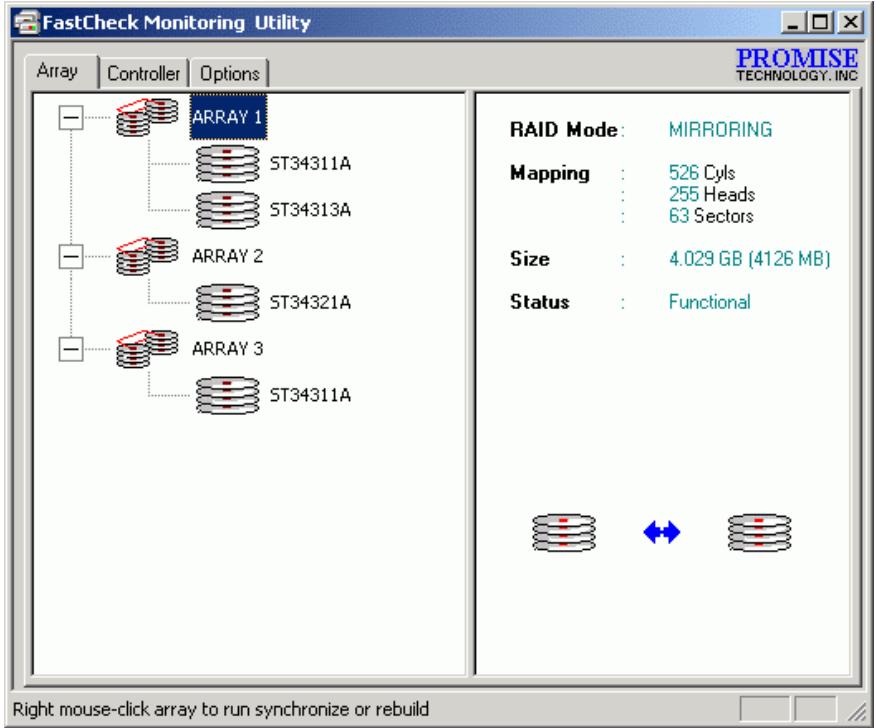Screen dimensions: 876x728
Task: Click the window resize grip corner
Action: (856, 711)
